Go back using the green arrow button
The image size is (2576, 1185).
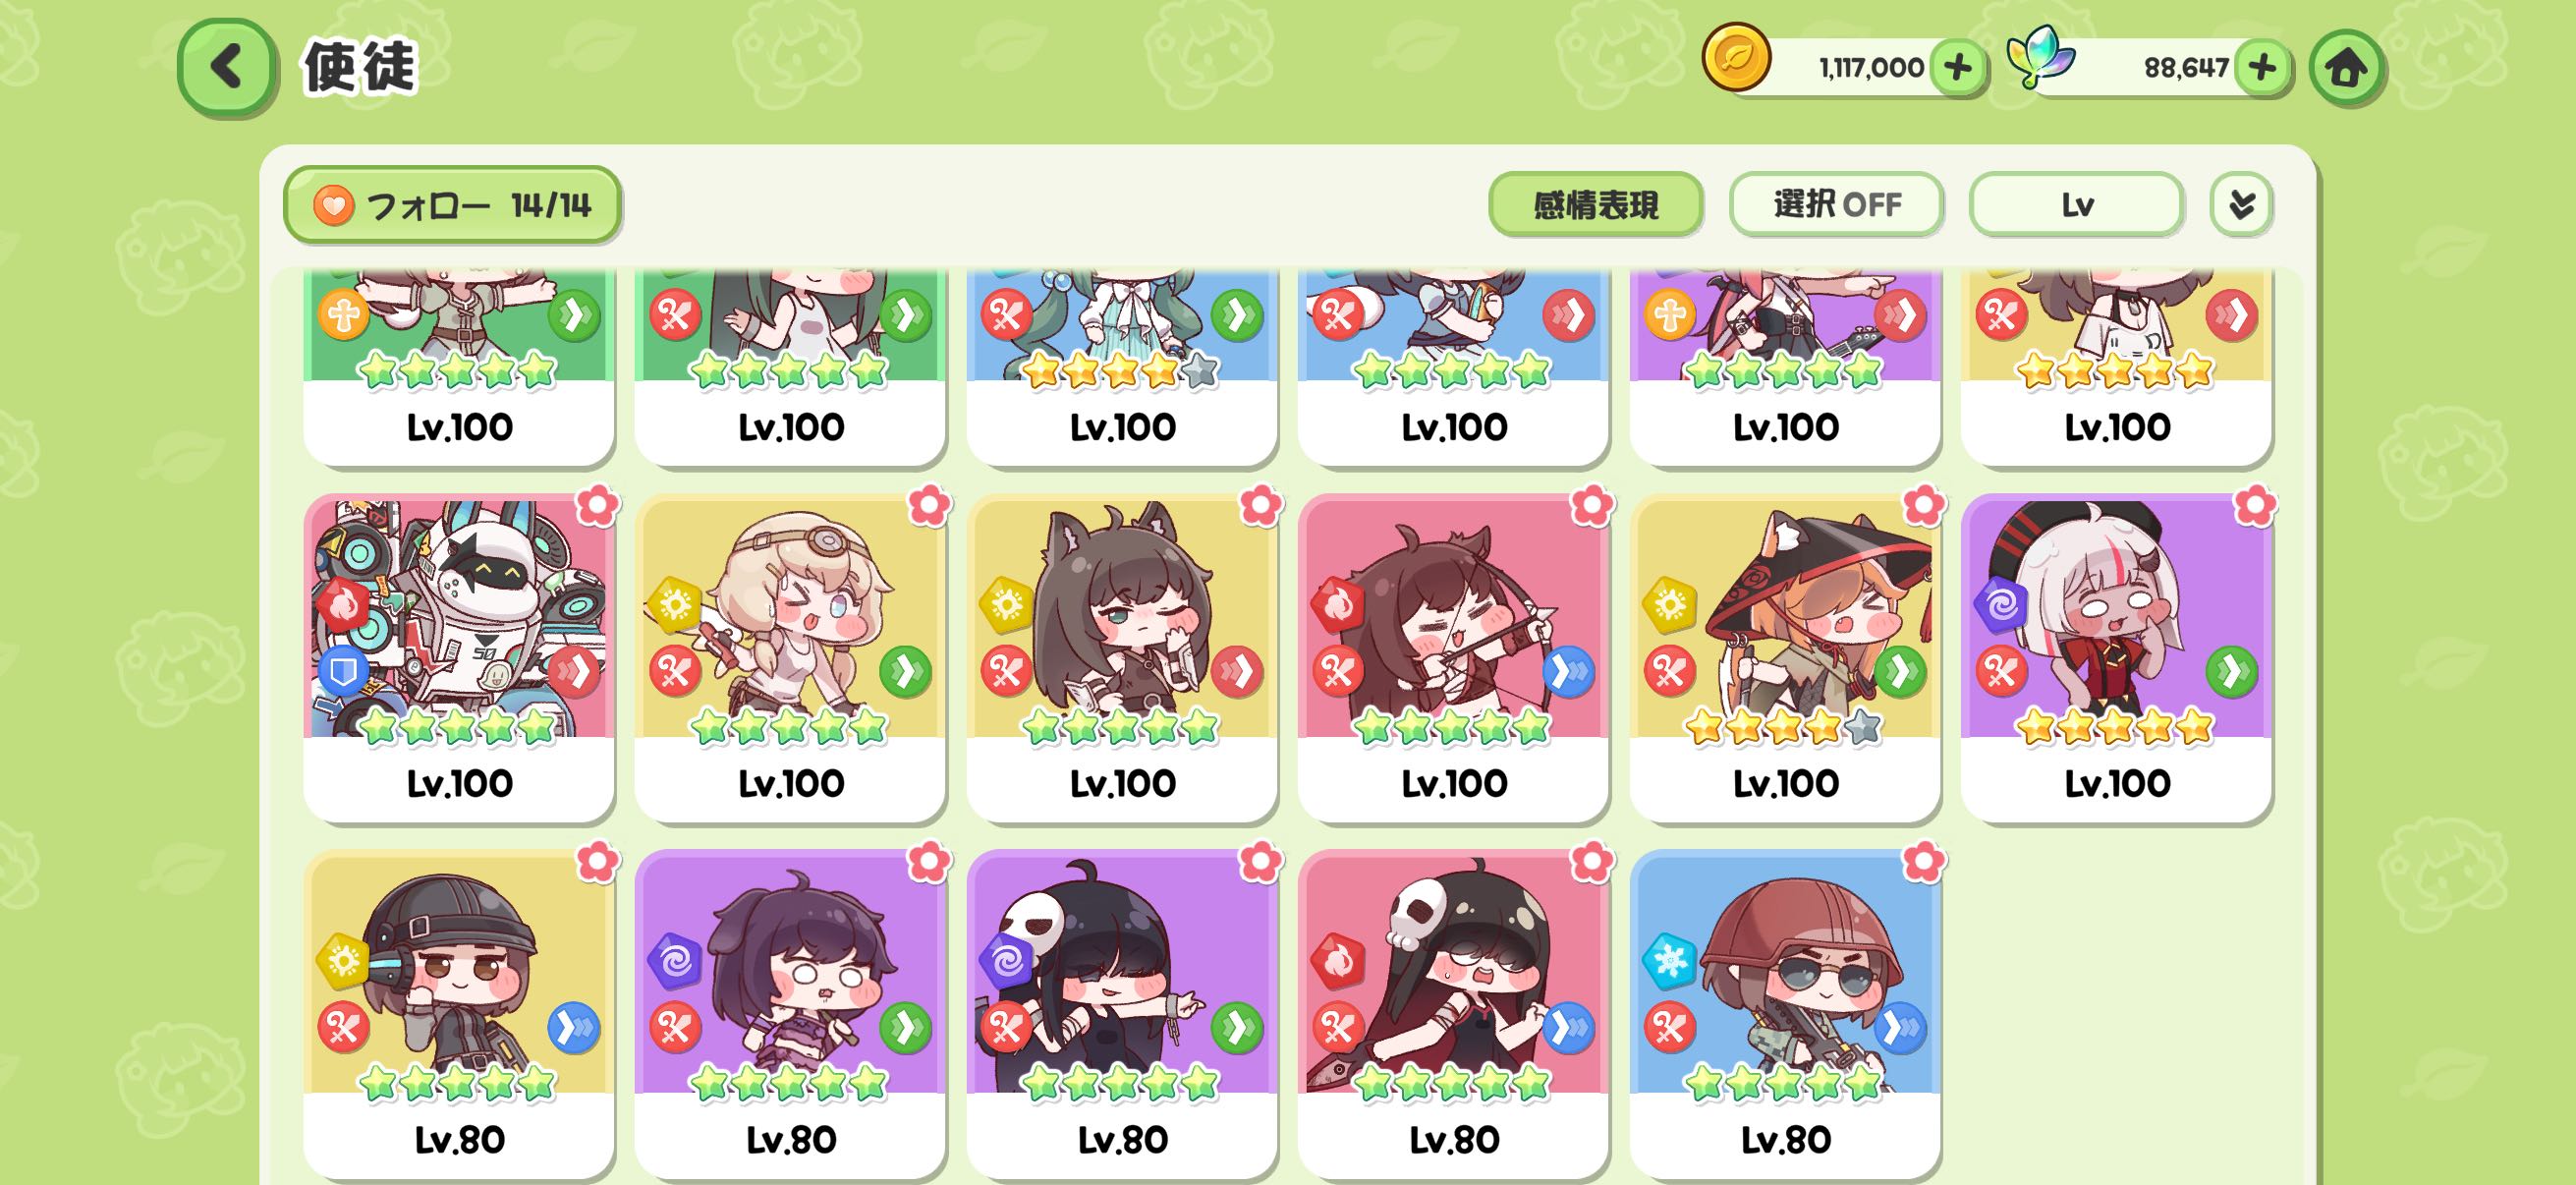[227, 67]
